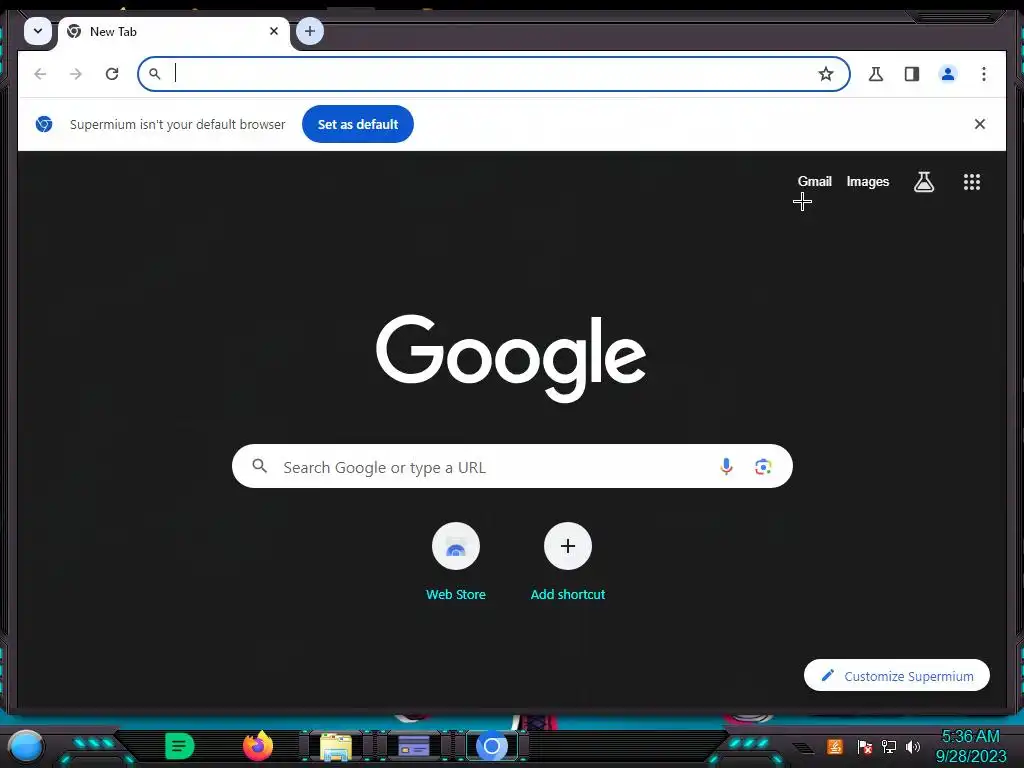Bookmark this tab with the star icon
1024x768 pixels.
pyautogui.click(x=825, y=74)
